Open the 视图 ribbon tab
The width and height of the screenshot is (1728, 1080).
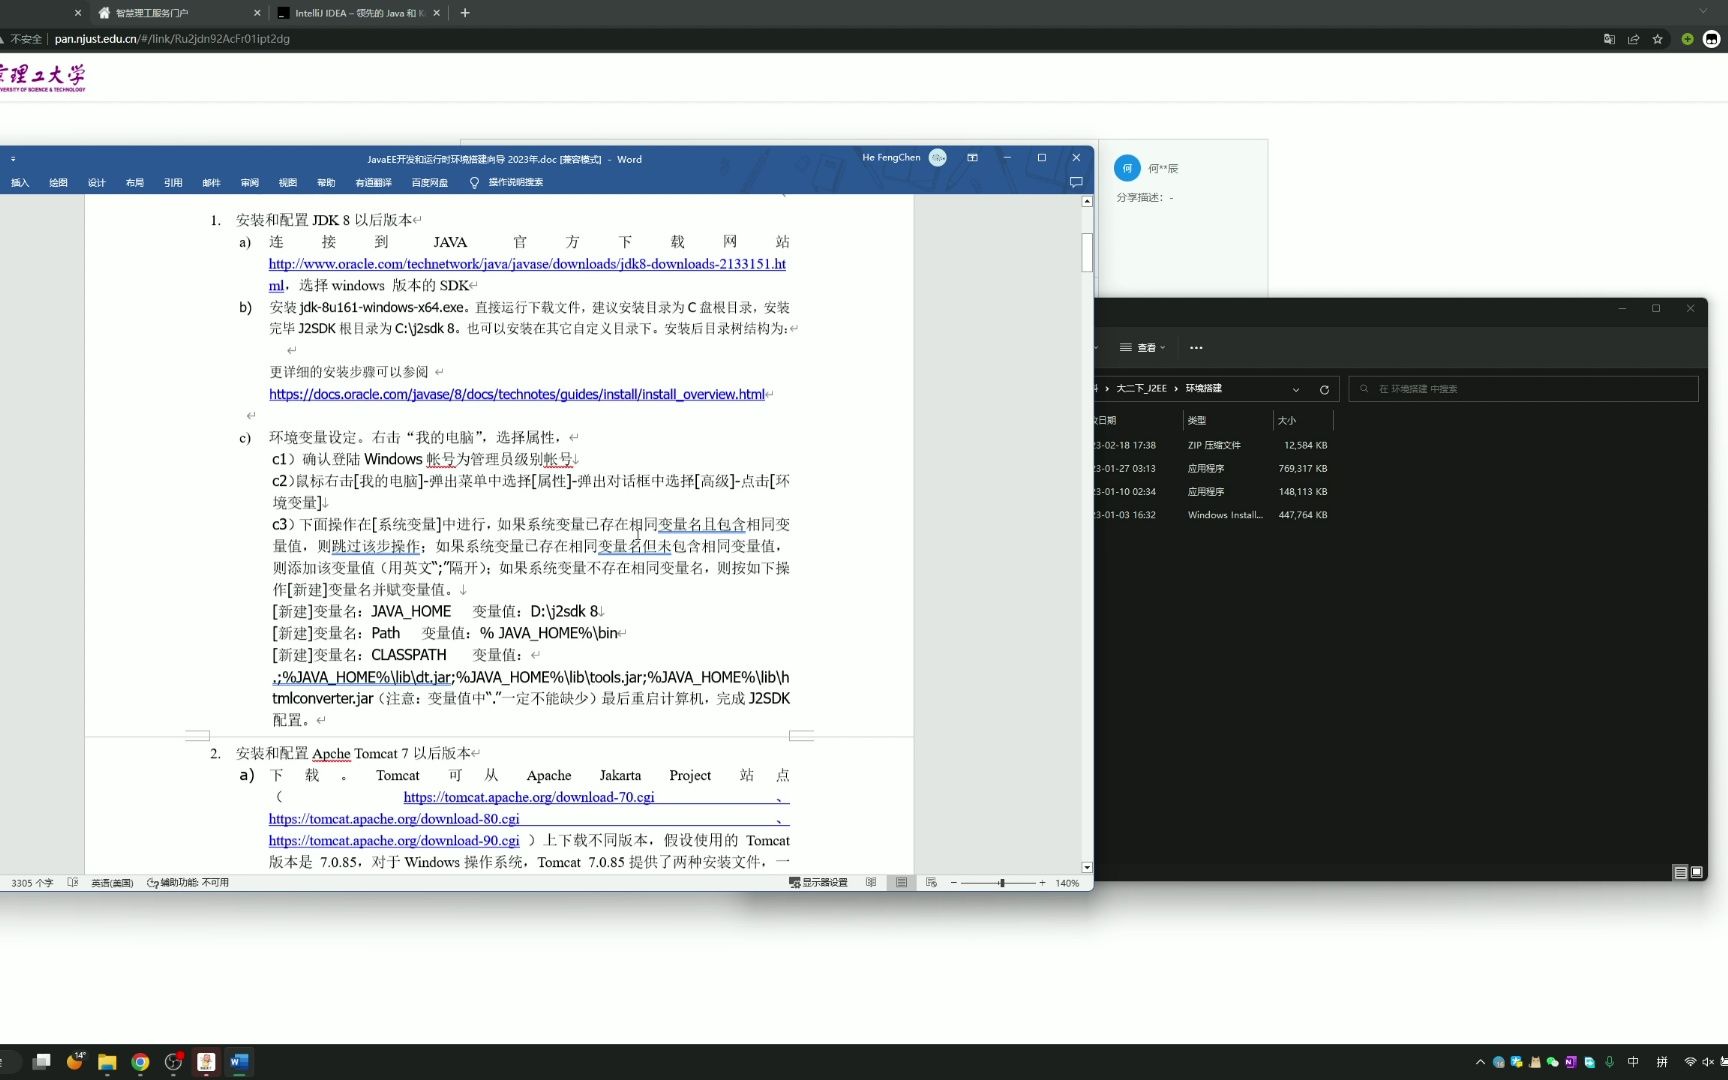tap(288, 183)
